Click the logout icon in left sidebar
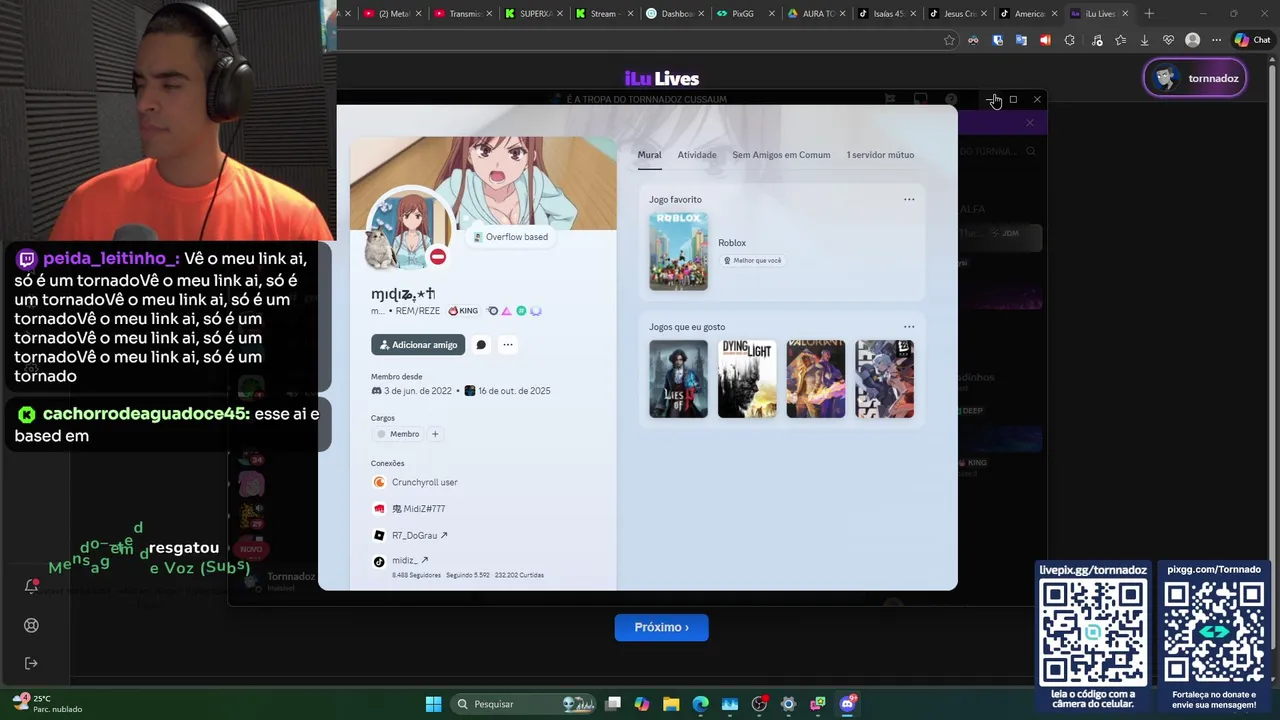 click(x=31, y=663)
